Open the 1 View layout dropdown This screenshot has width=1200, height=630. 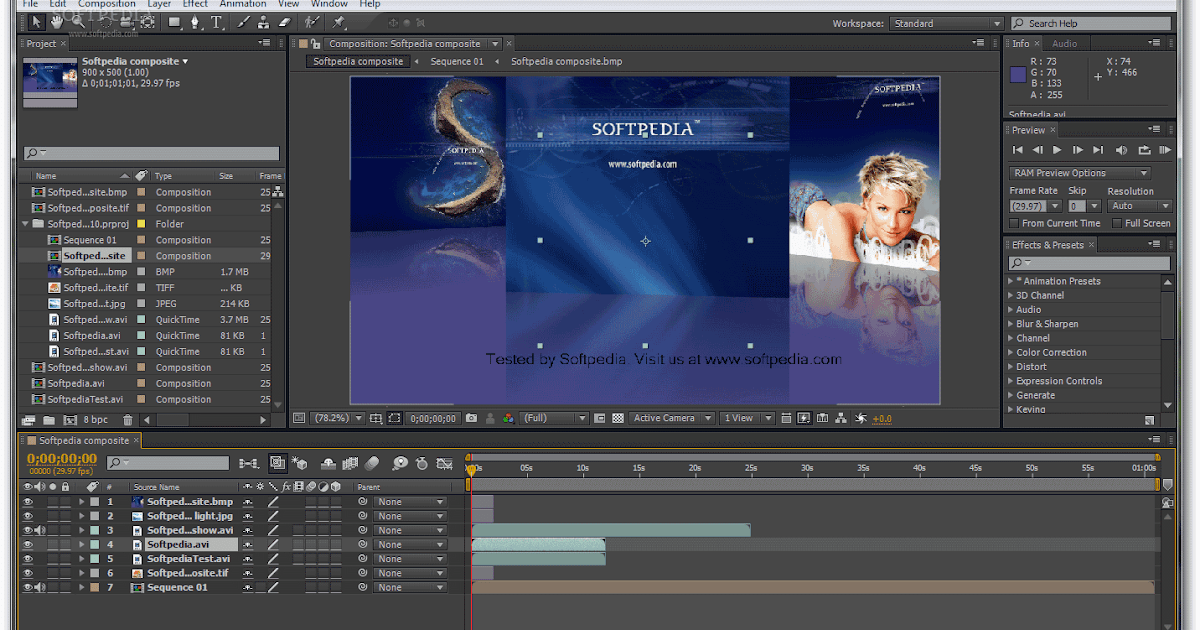click(748, 418)
